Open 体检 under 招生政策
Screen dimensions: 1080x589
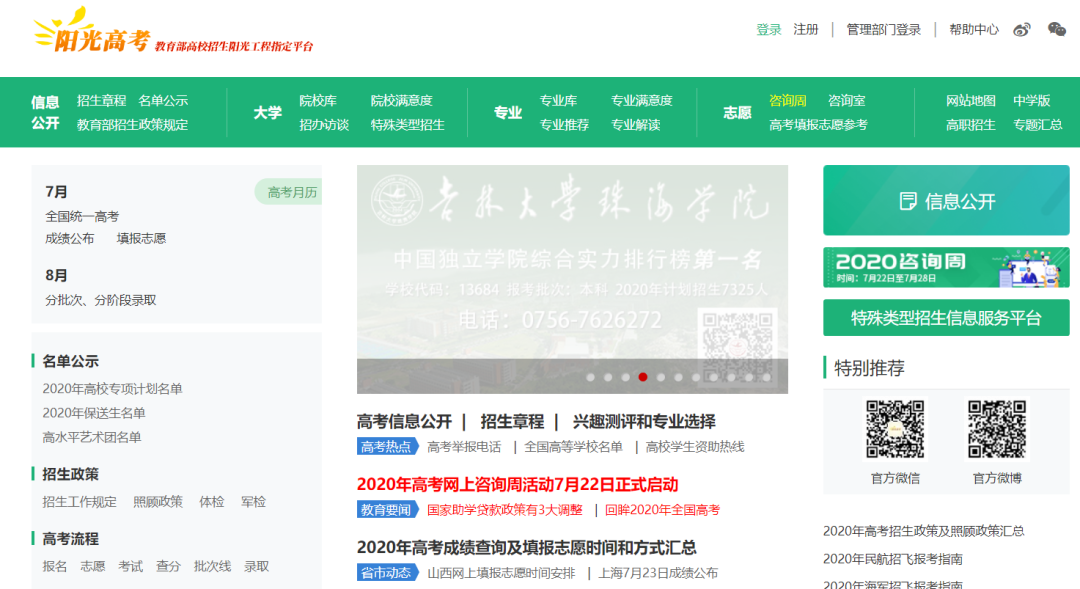click(x=211, y=502)
